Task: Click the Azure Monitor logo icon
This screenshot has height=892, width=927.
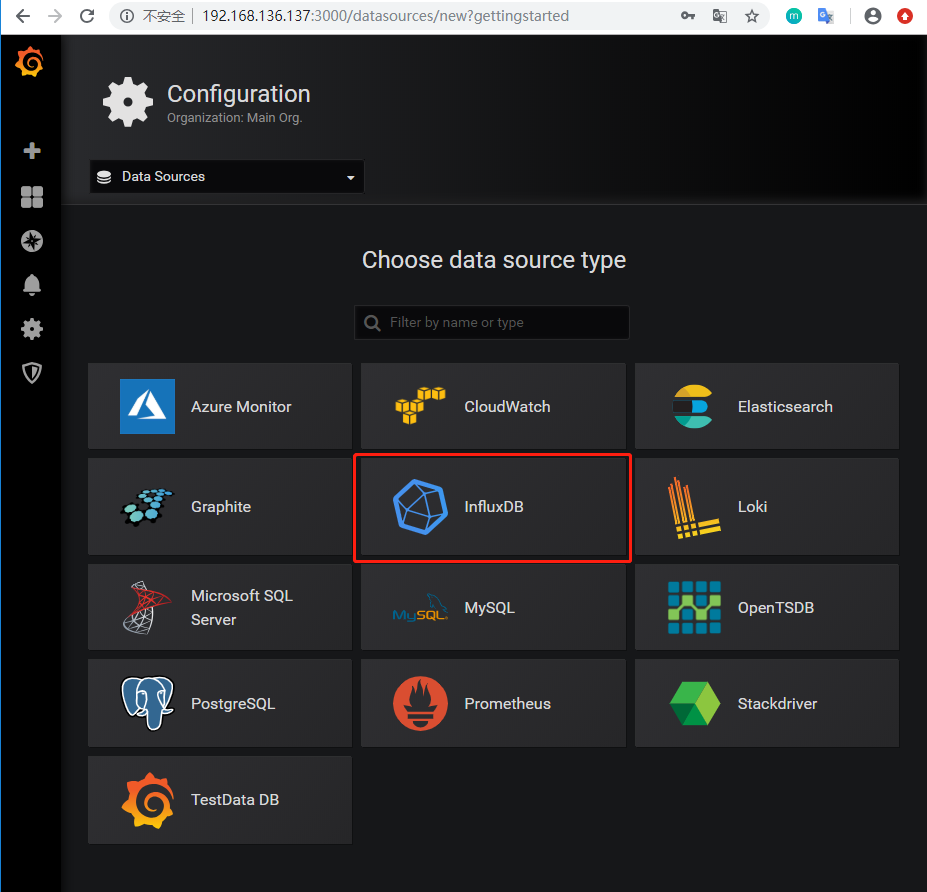Action: (147, 407)
